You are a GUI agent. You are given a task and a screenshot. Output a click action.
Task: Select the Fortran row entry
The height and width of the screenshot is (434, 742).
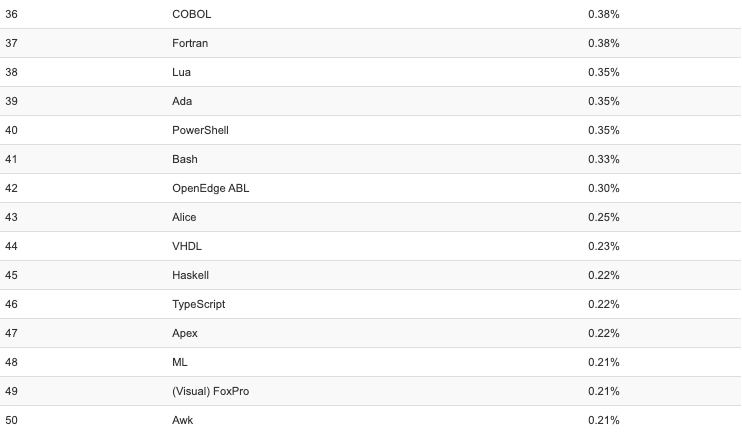[x=190, y=44]
